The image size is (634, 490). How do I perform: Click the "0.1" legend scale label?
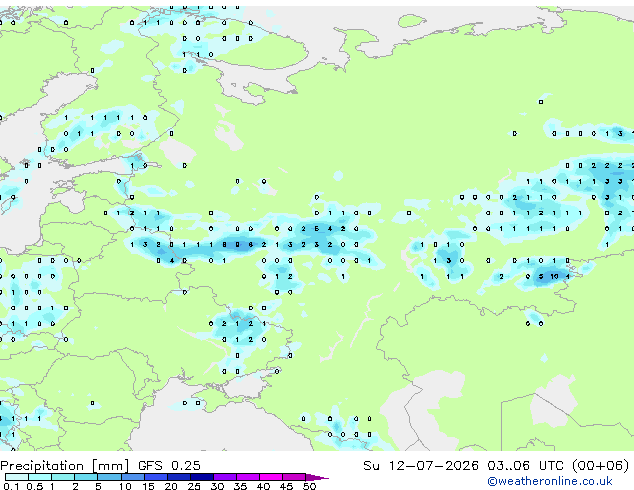click(11, 486)
